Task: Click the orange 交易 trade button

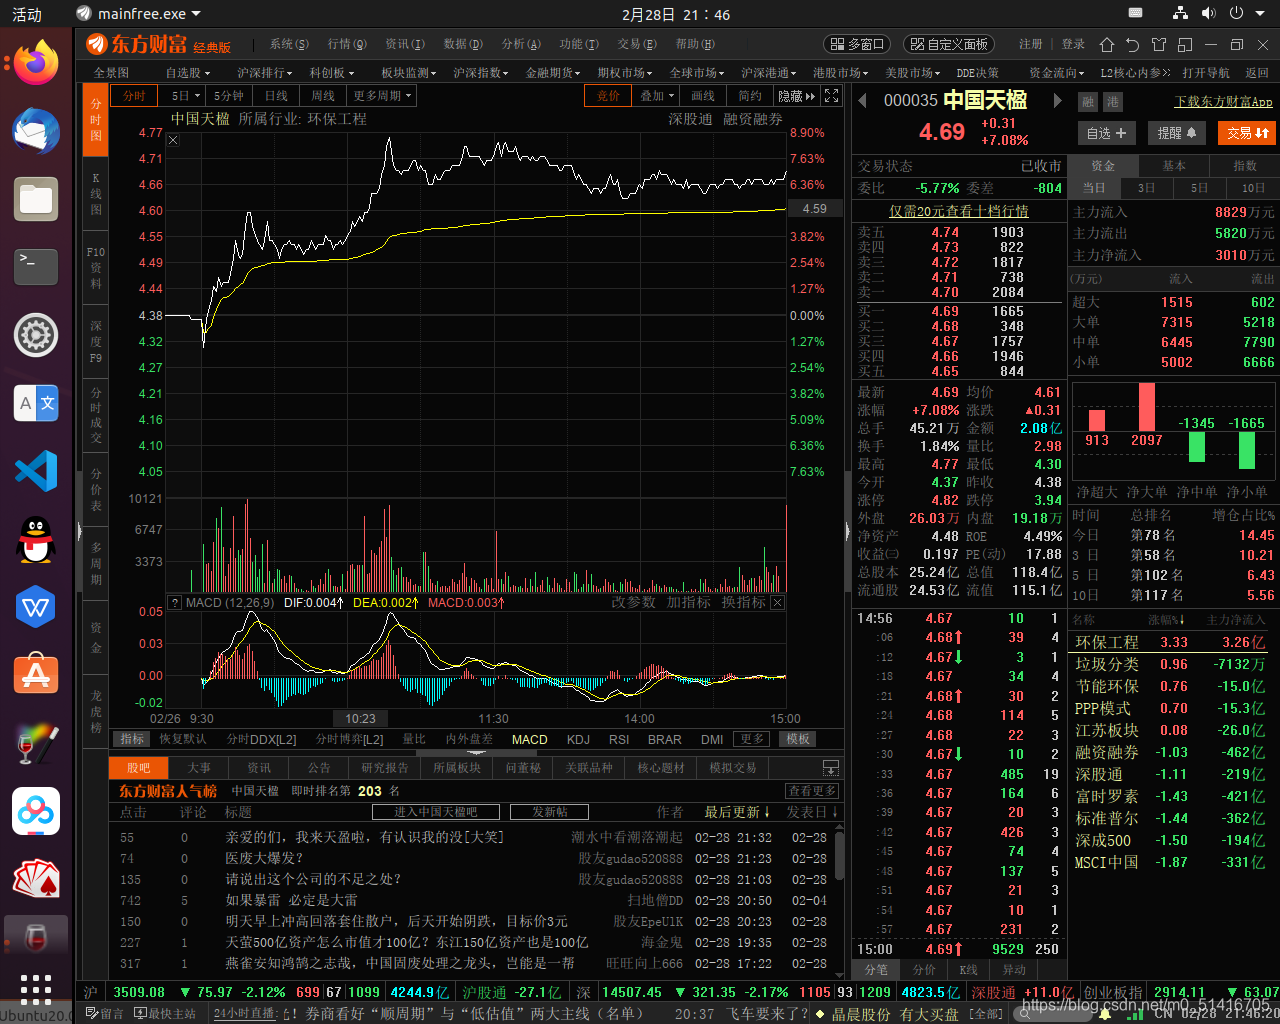Action: pyautogui.click(x=1247, y=133)
